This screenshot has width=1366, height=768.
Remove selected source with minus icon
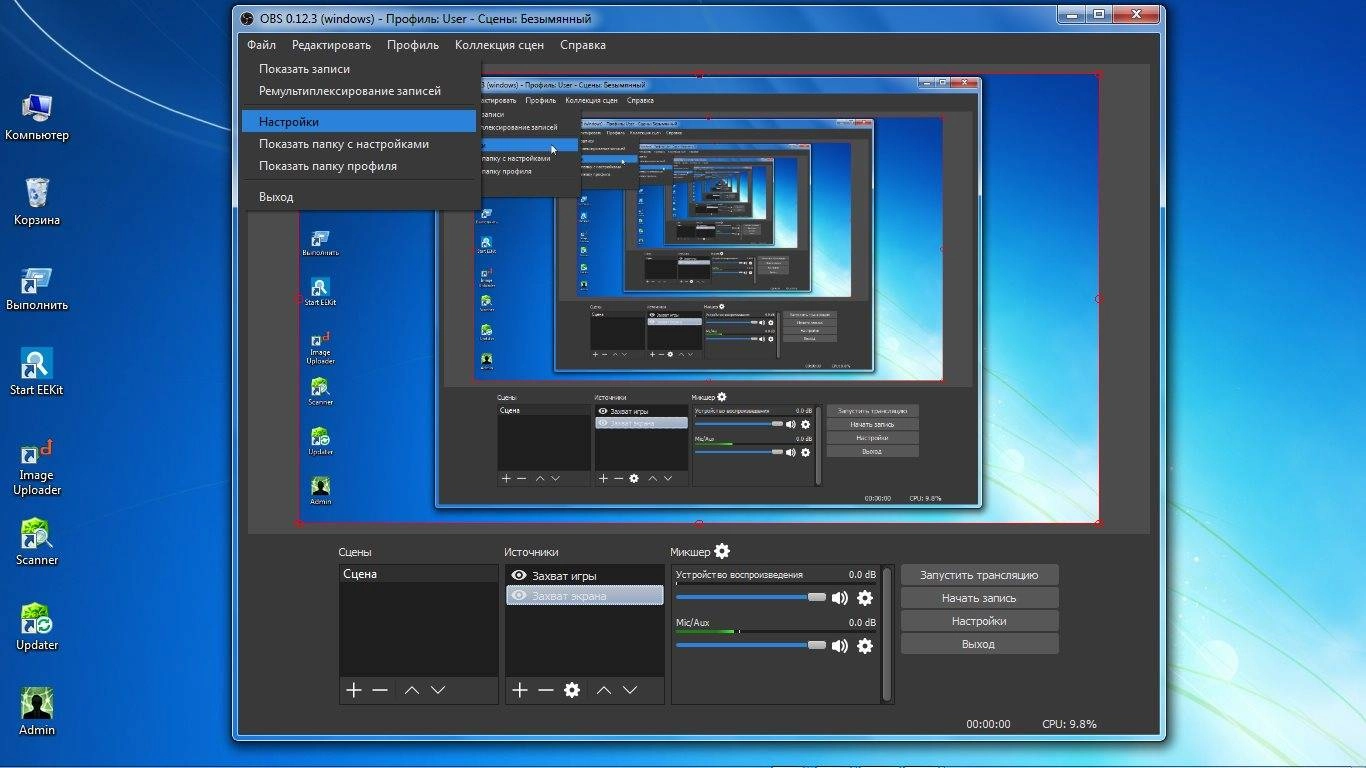546,690
